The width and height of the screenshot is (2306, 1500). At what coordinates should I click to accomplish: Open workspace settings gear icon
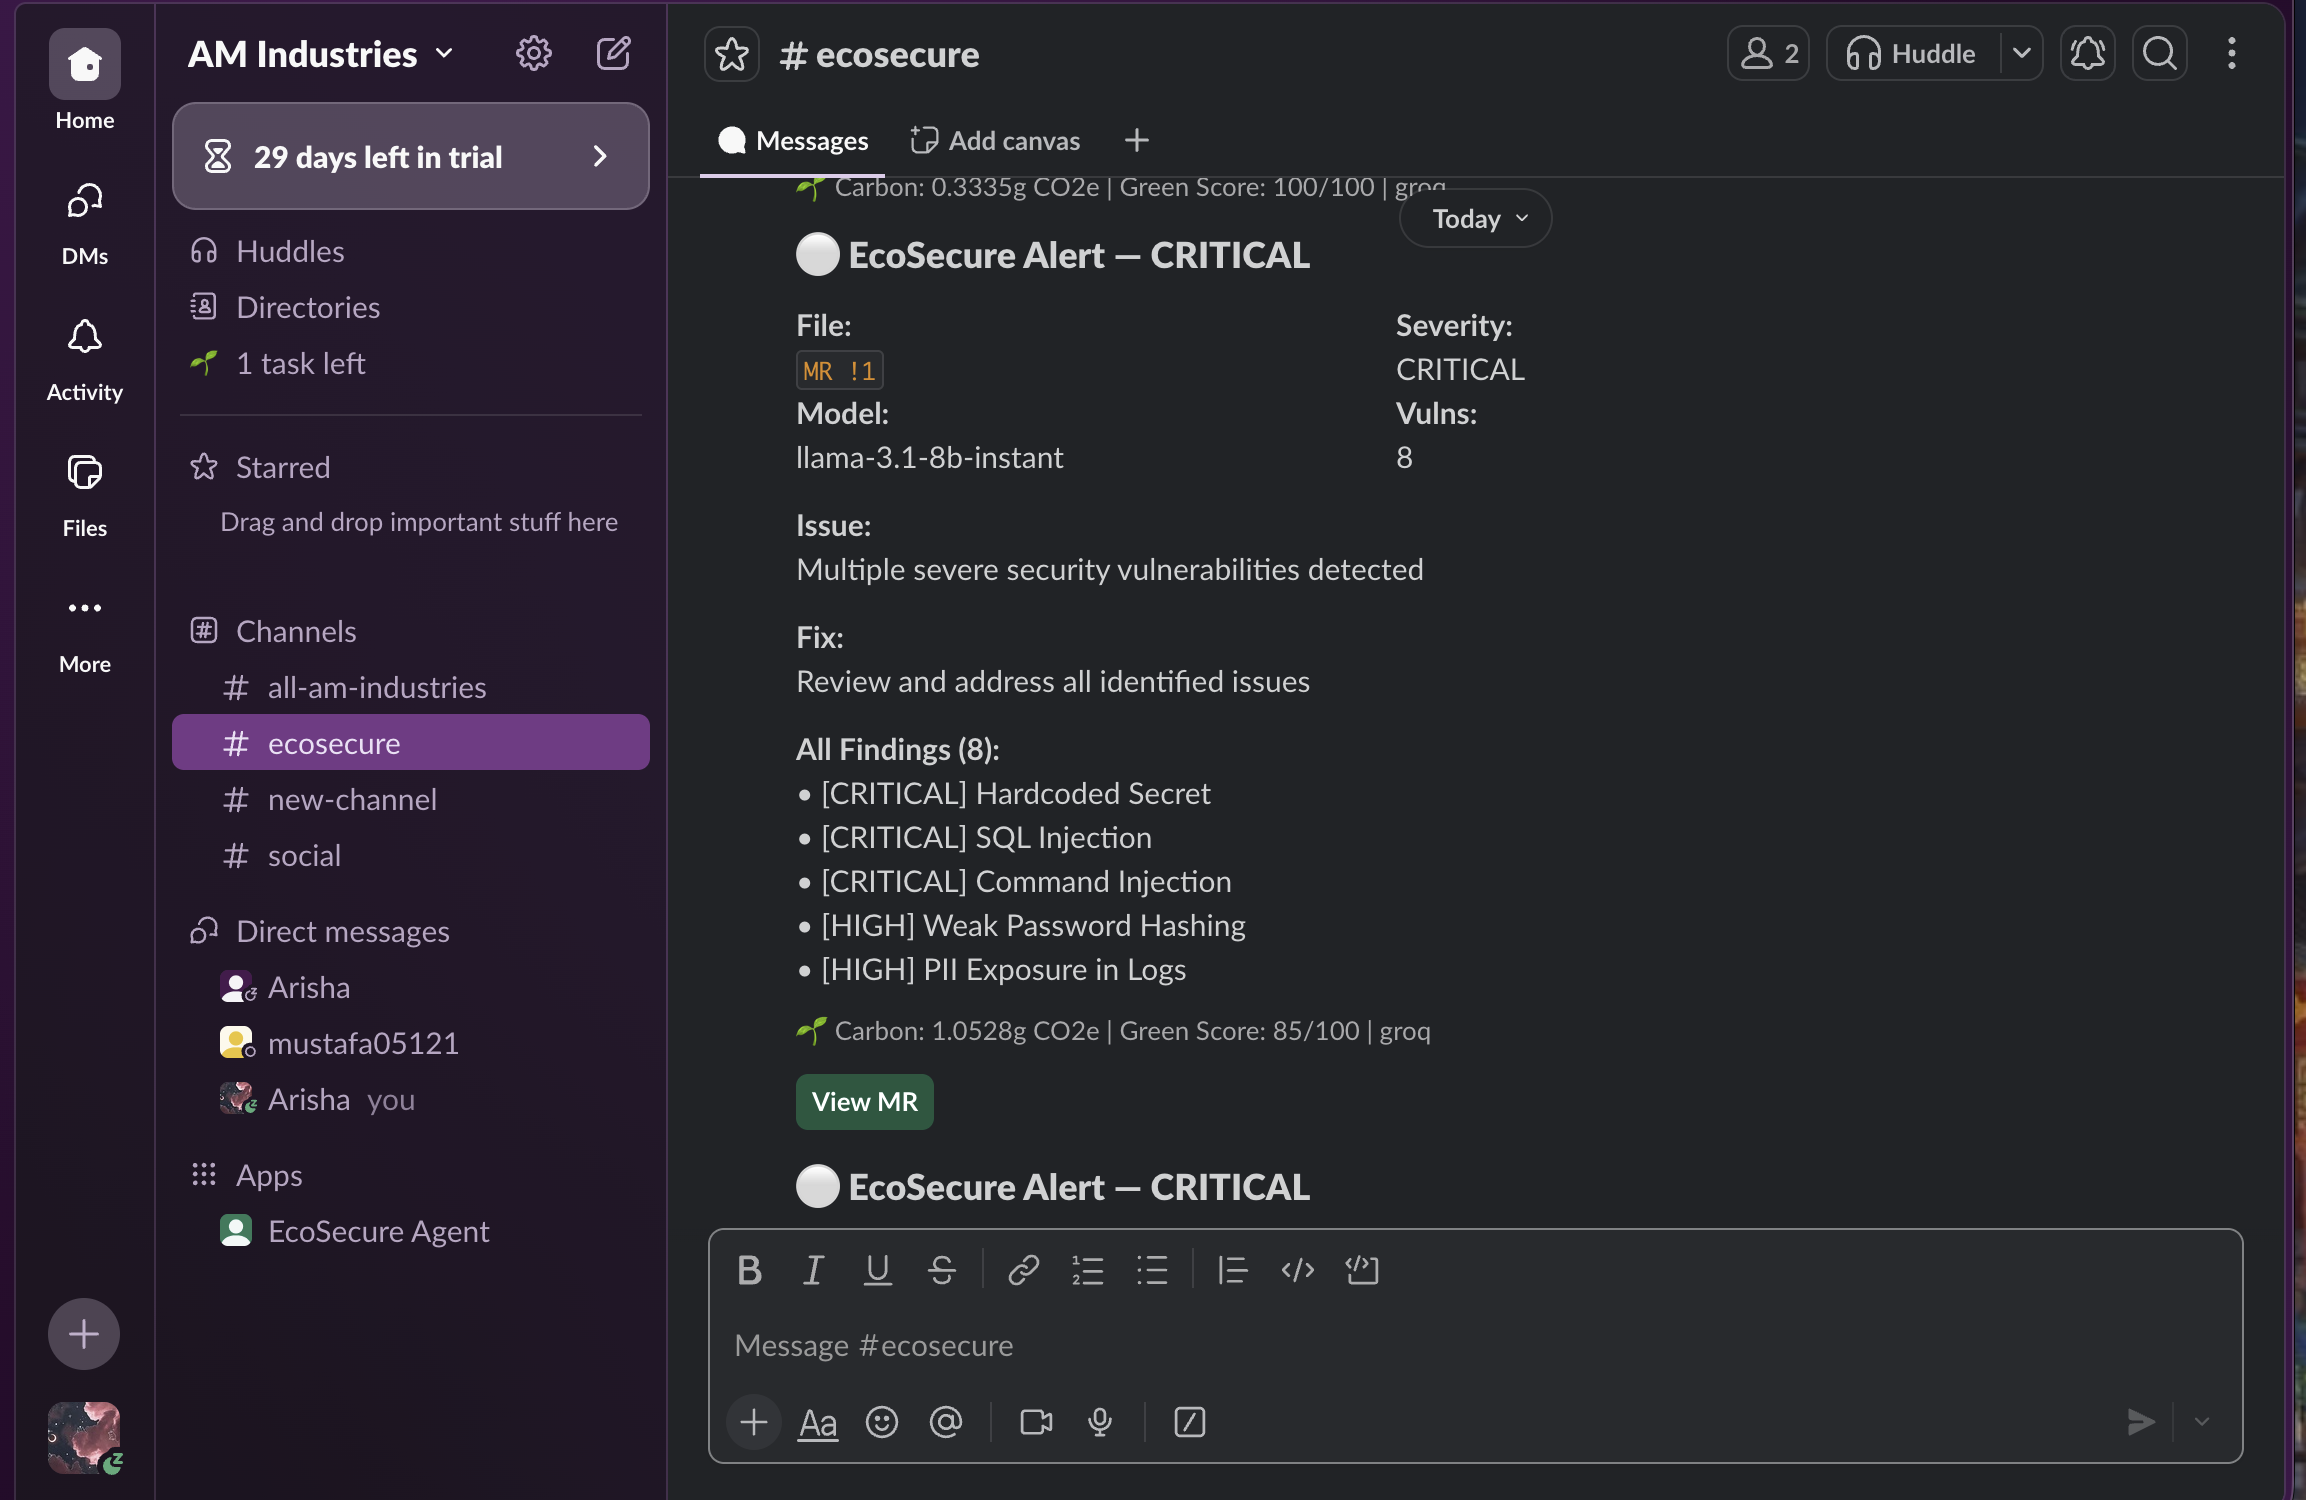point(533,53)
